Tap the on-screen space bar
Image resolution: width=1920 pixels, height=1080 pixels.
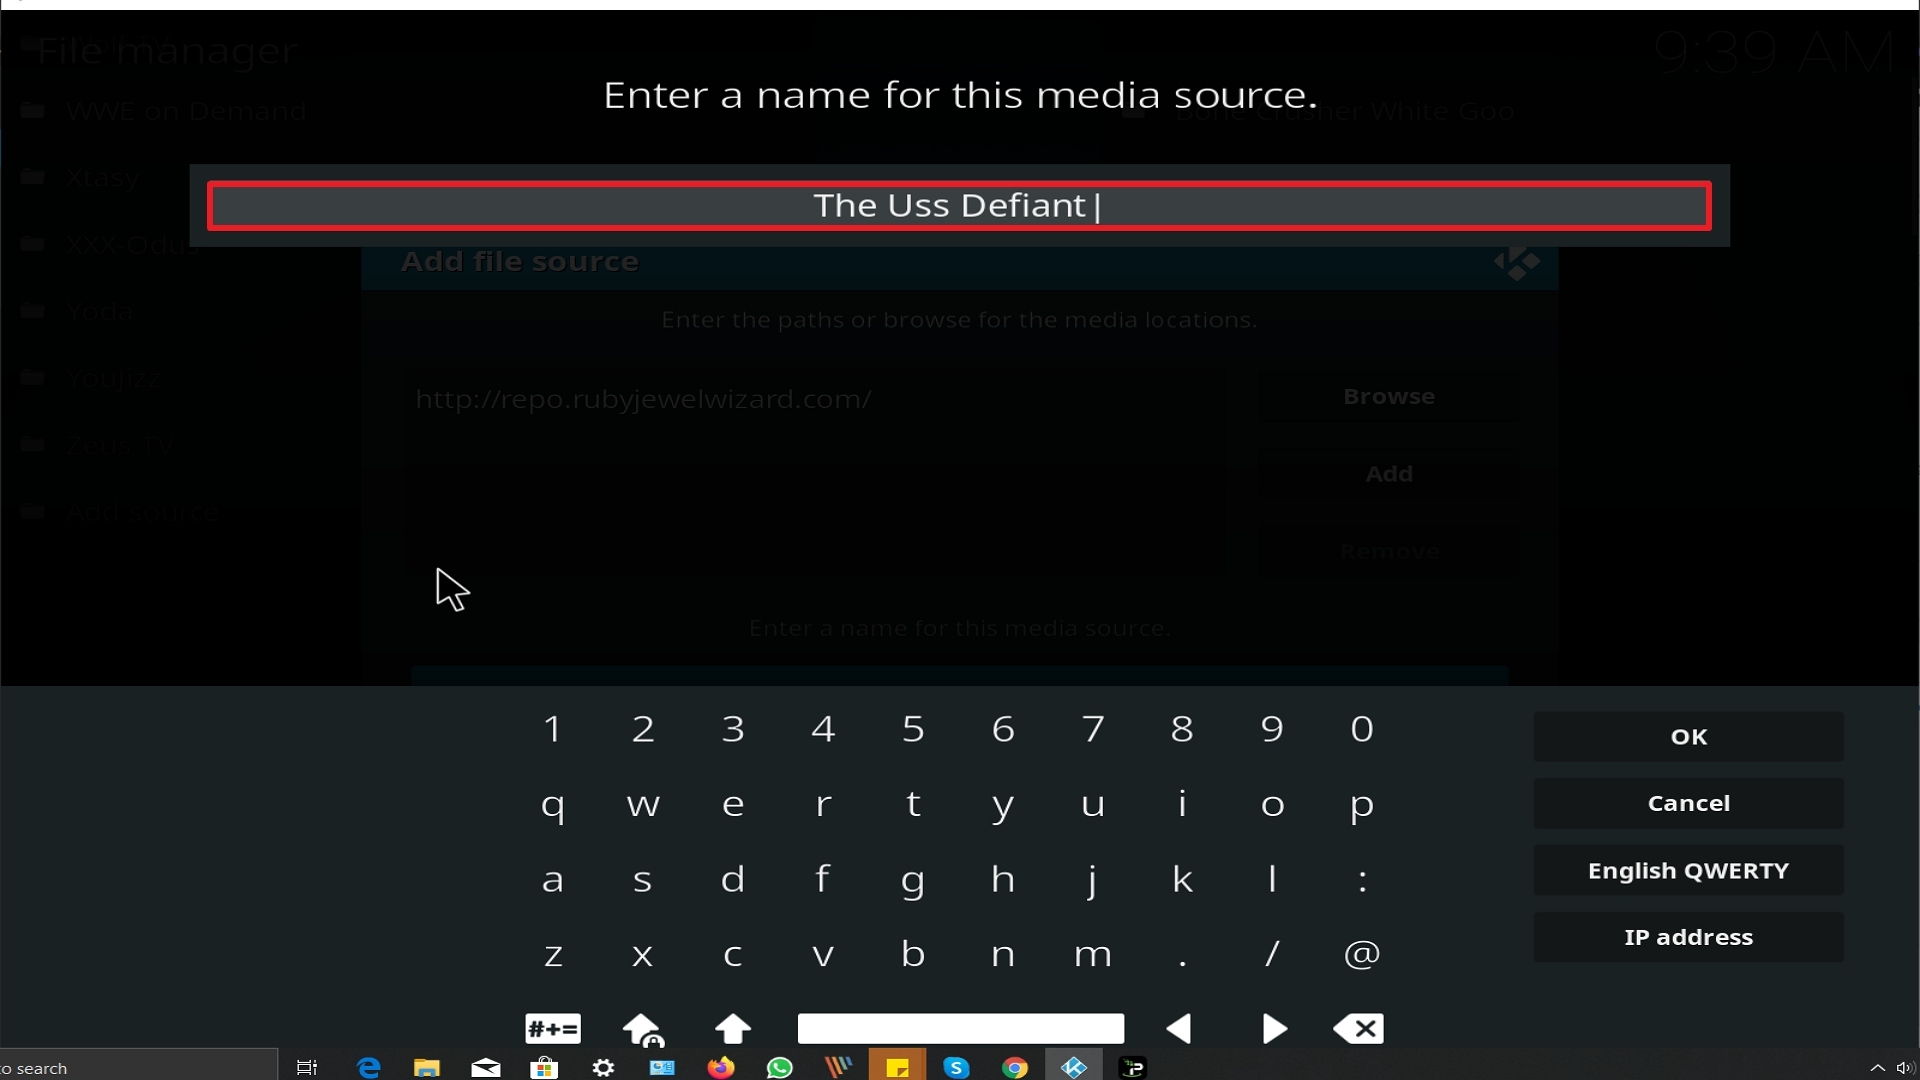coord(960,1028)
